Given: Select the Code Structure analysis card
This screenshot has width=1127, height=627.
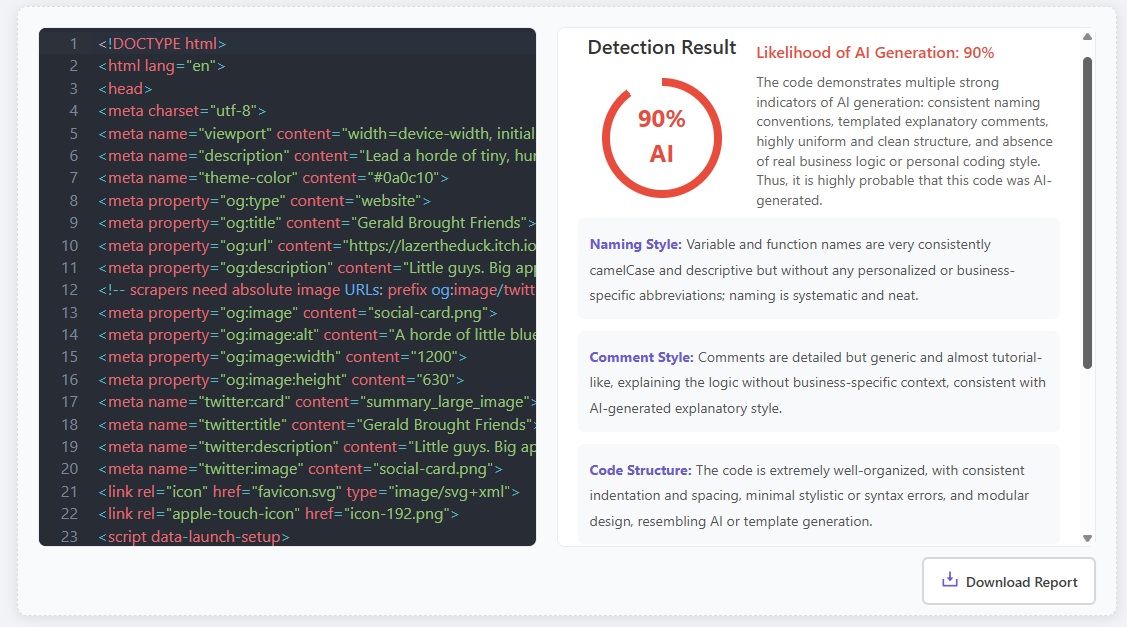Looking at the screenshot, I should [x=819, y=495].
